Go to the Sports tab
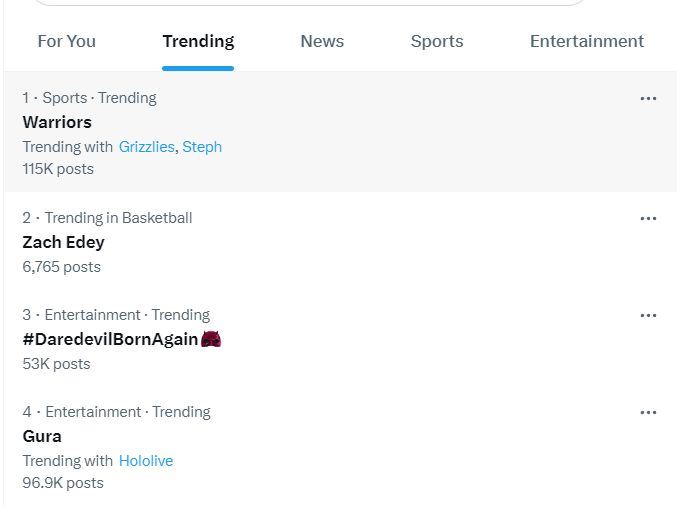Image resolution: width=677 pixels, height=507 pixels. (437, 41)
